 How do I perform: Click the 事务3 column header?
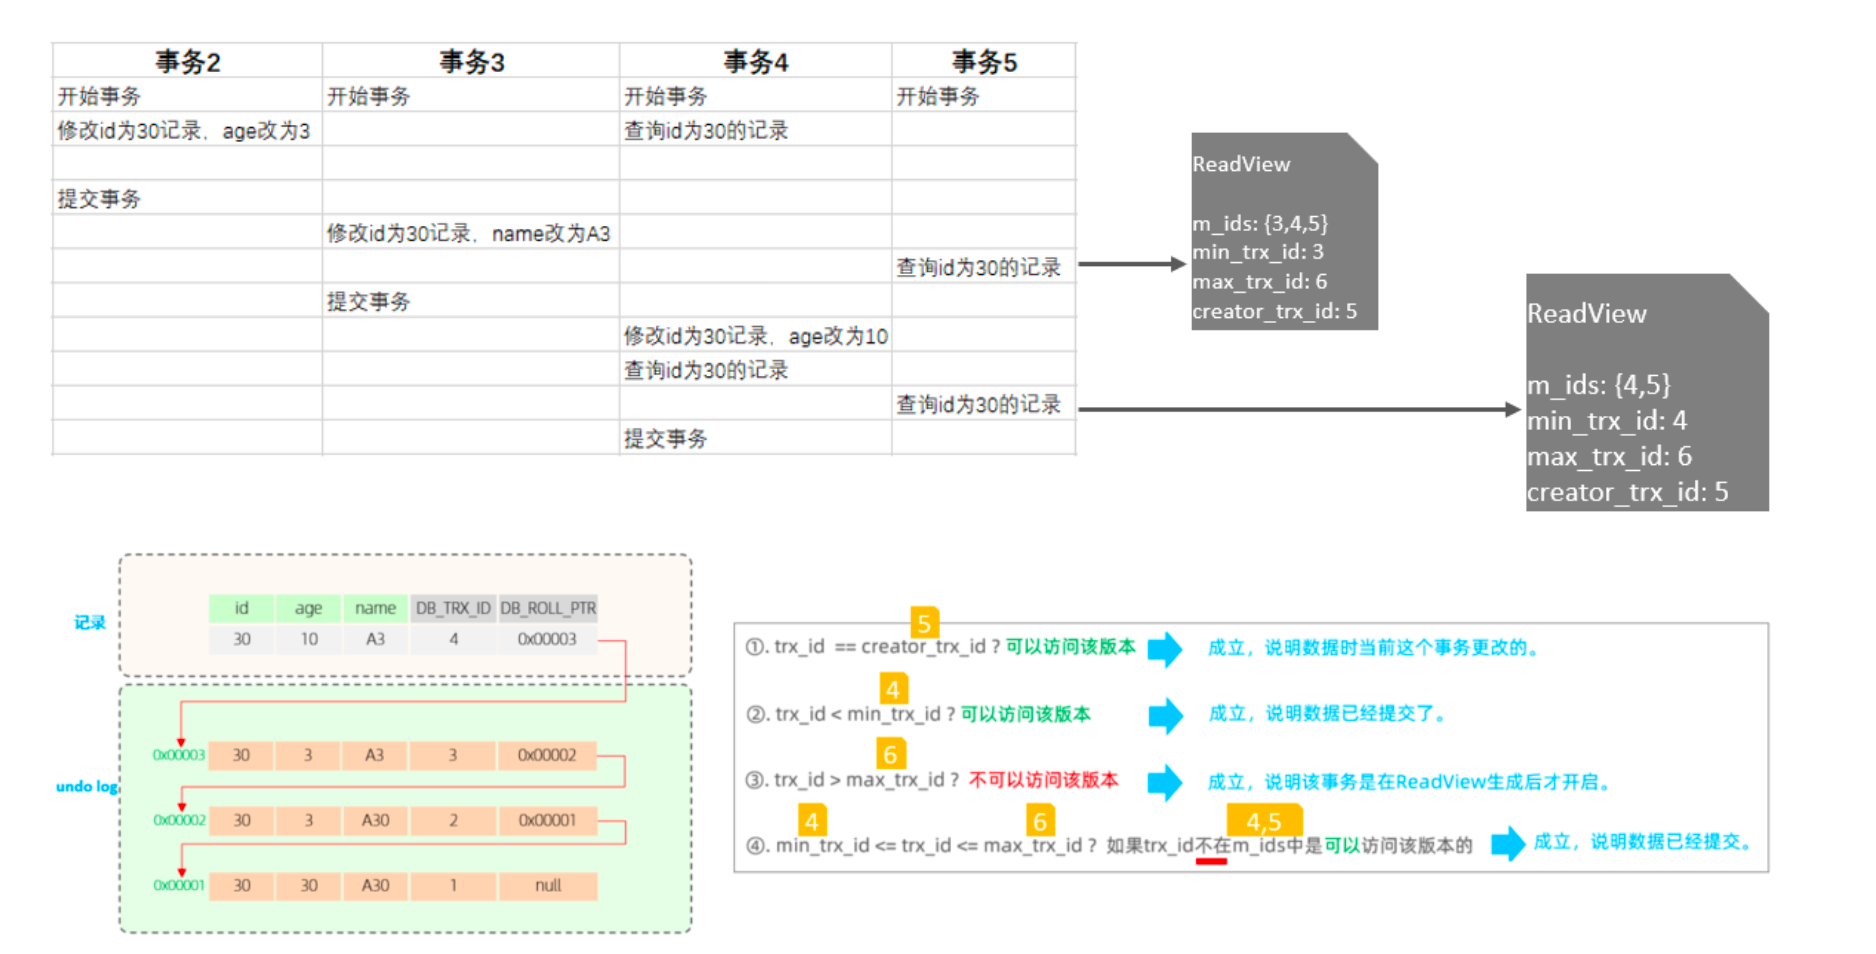pyautogui.click(x=471, y=61)
